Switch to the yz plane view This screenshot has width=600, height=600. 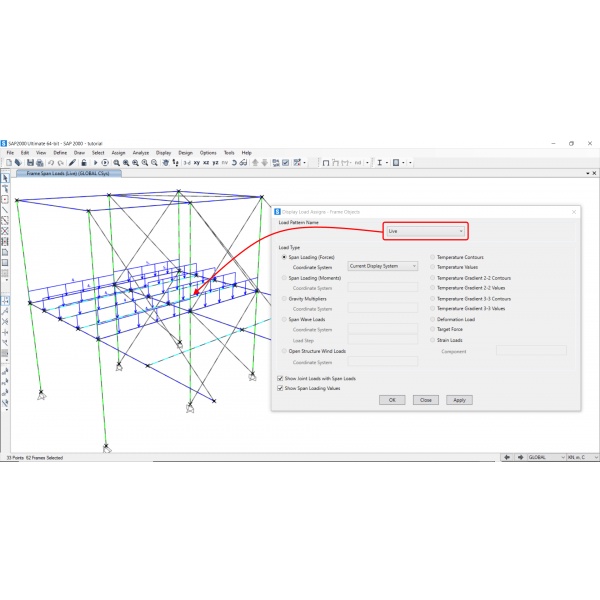[215, 162]
